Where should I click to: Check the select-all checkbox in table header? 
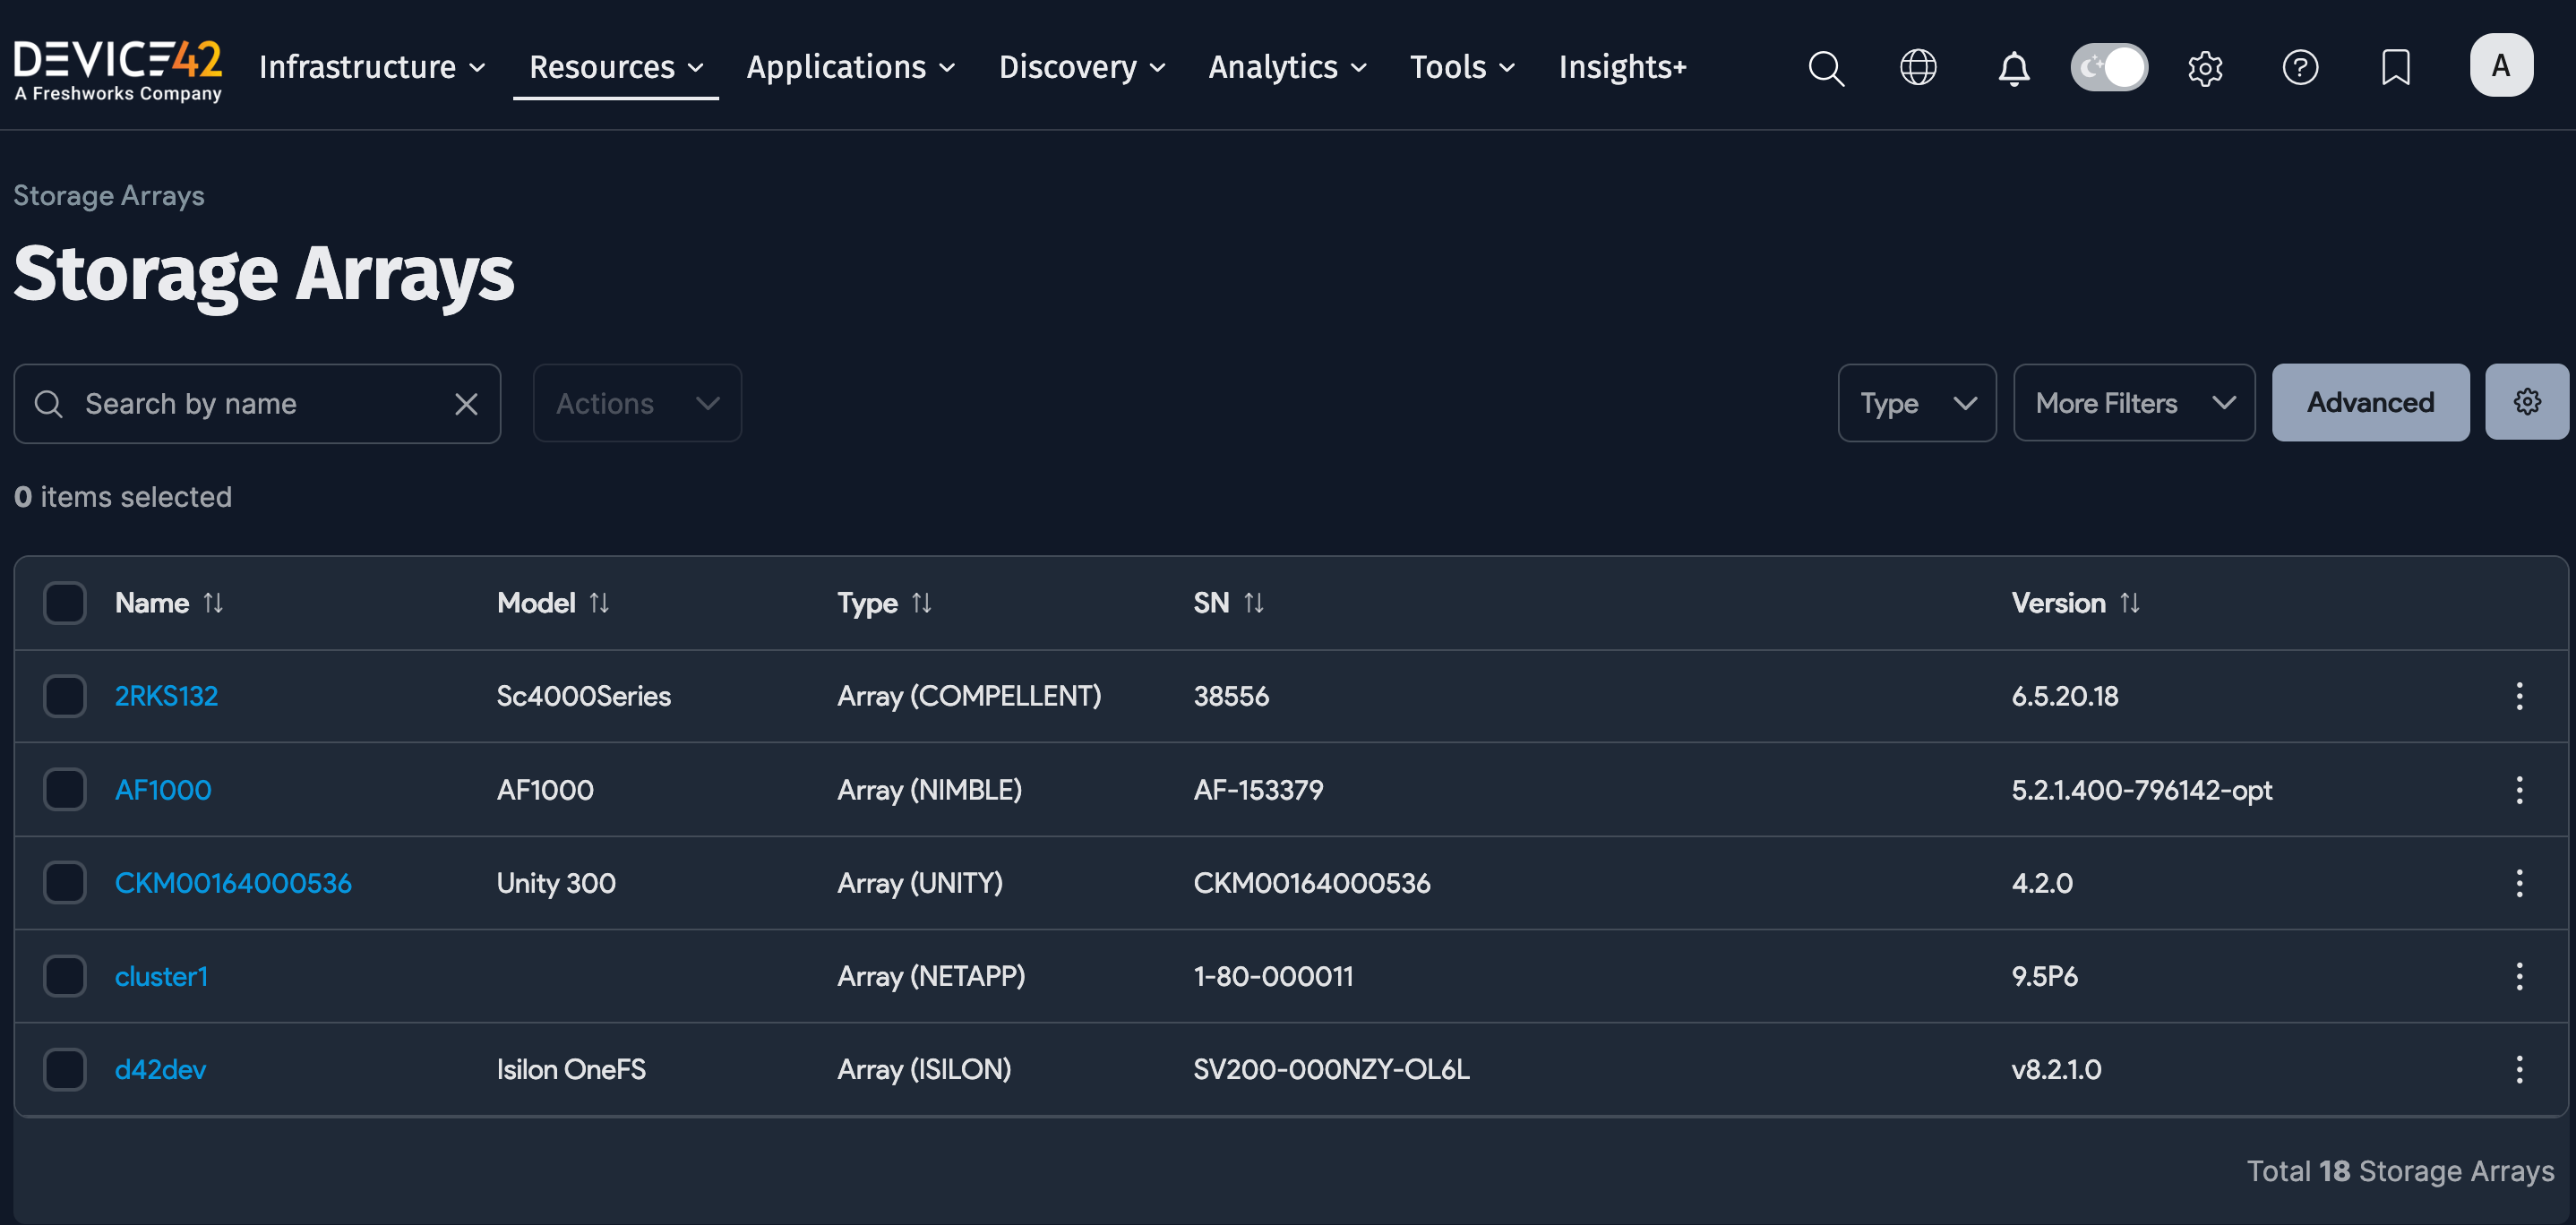pos(64,602)
